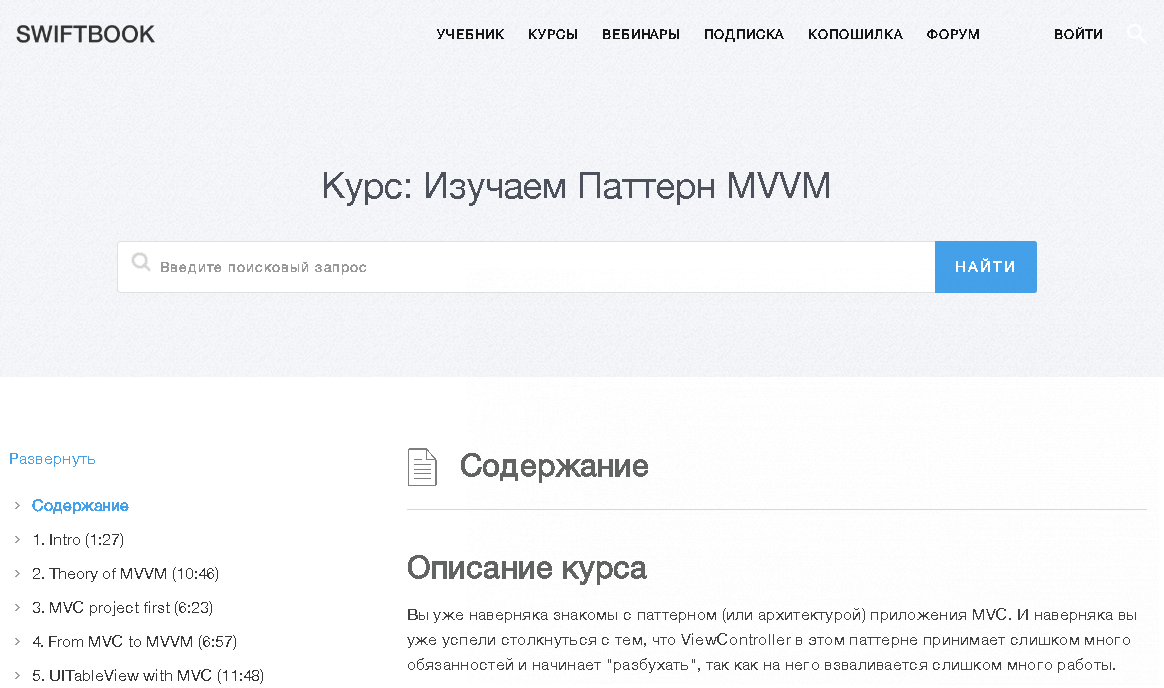1164x688 pixels.
Task: Open the SWIFTBOOK logo home link
Action: click(85, 34)
